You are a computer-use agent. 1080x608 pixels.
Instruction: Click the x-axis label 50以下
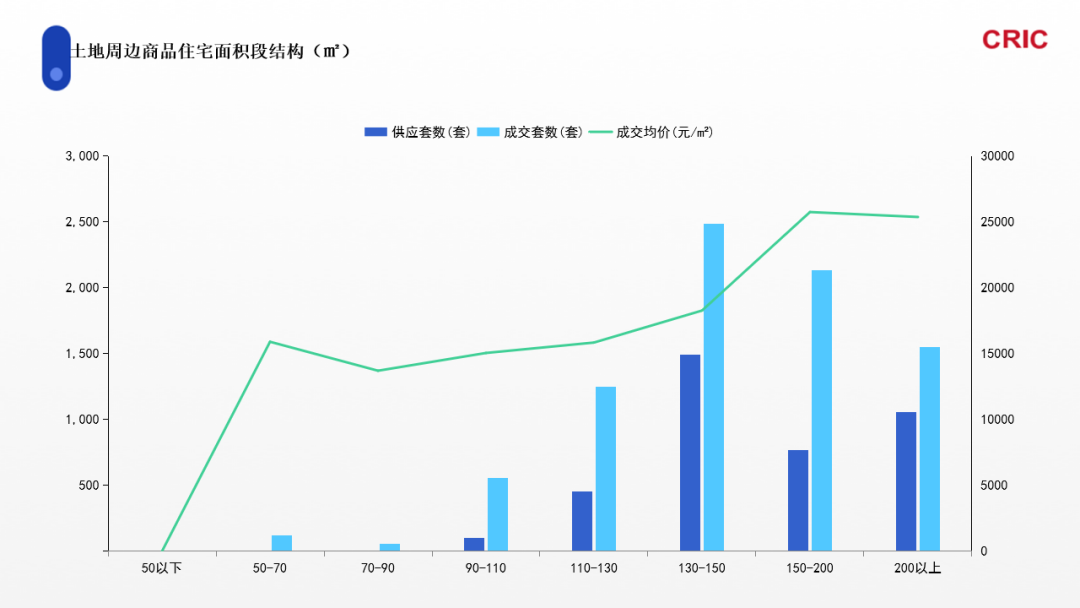(x=162, y=568)
